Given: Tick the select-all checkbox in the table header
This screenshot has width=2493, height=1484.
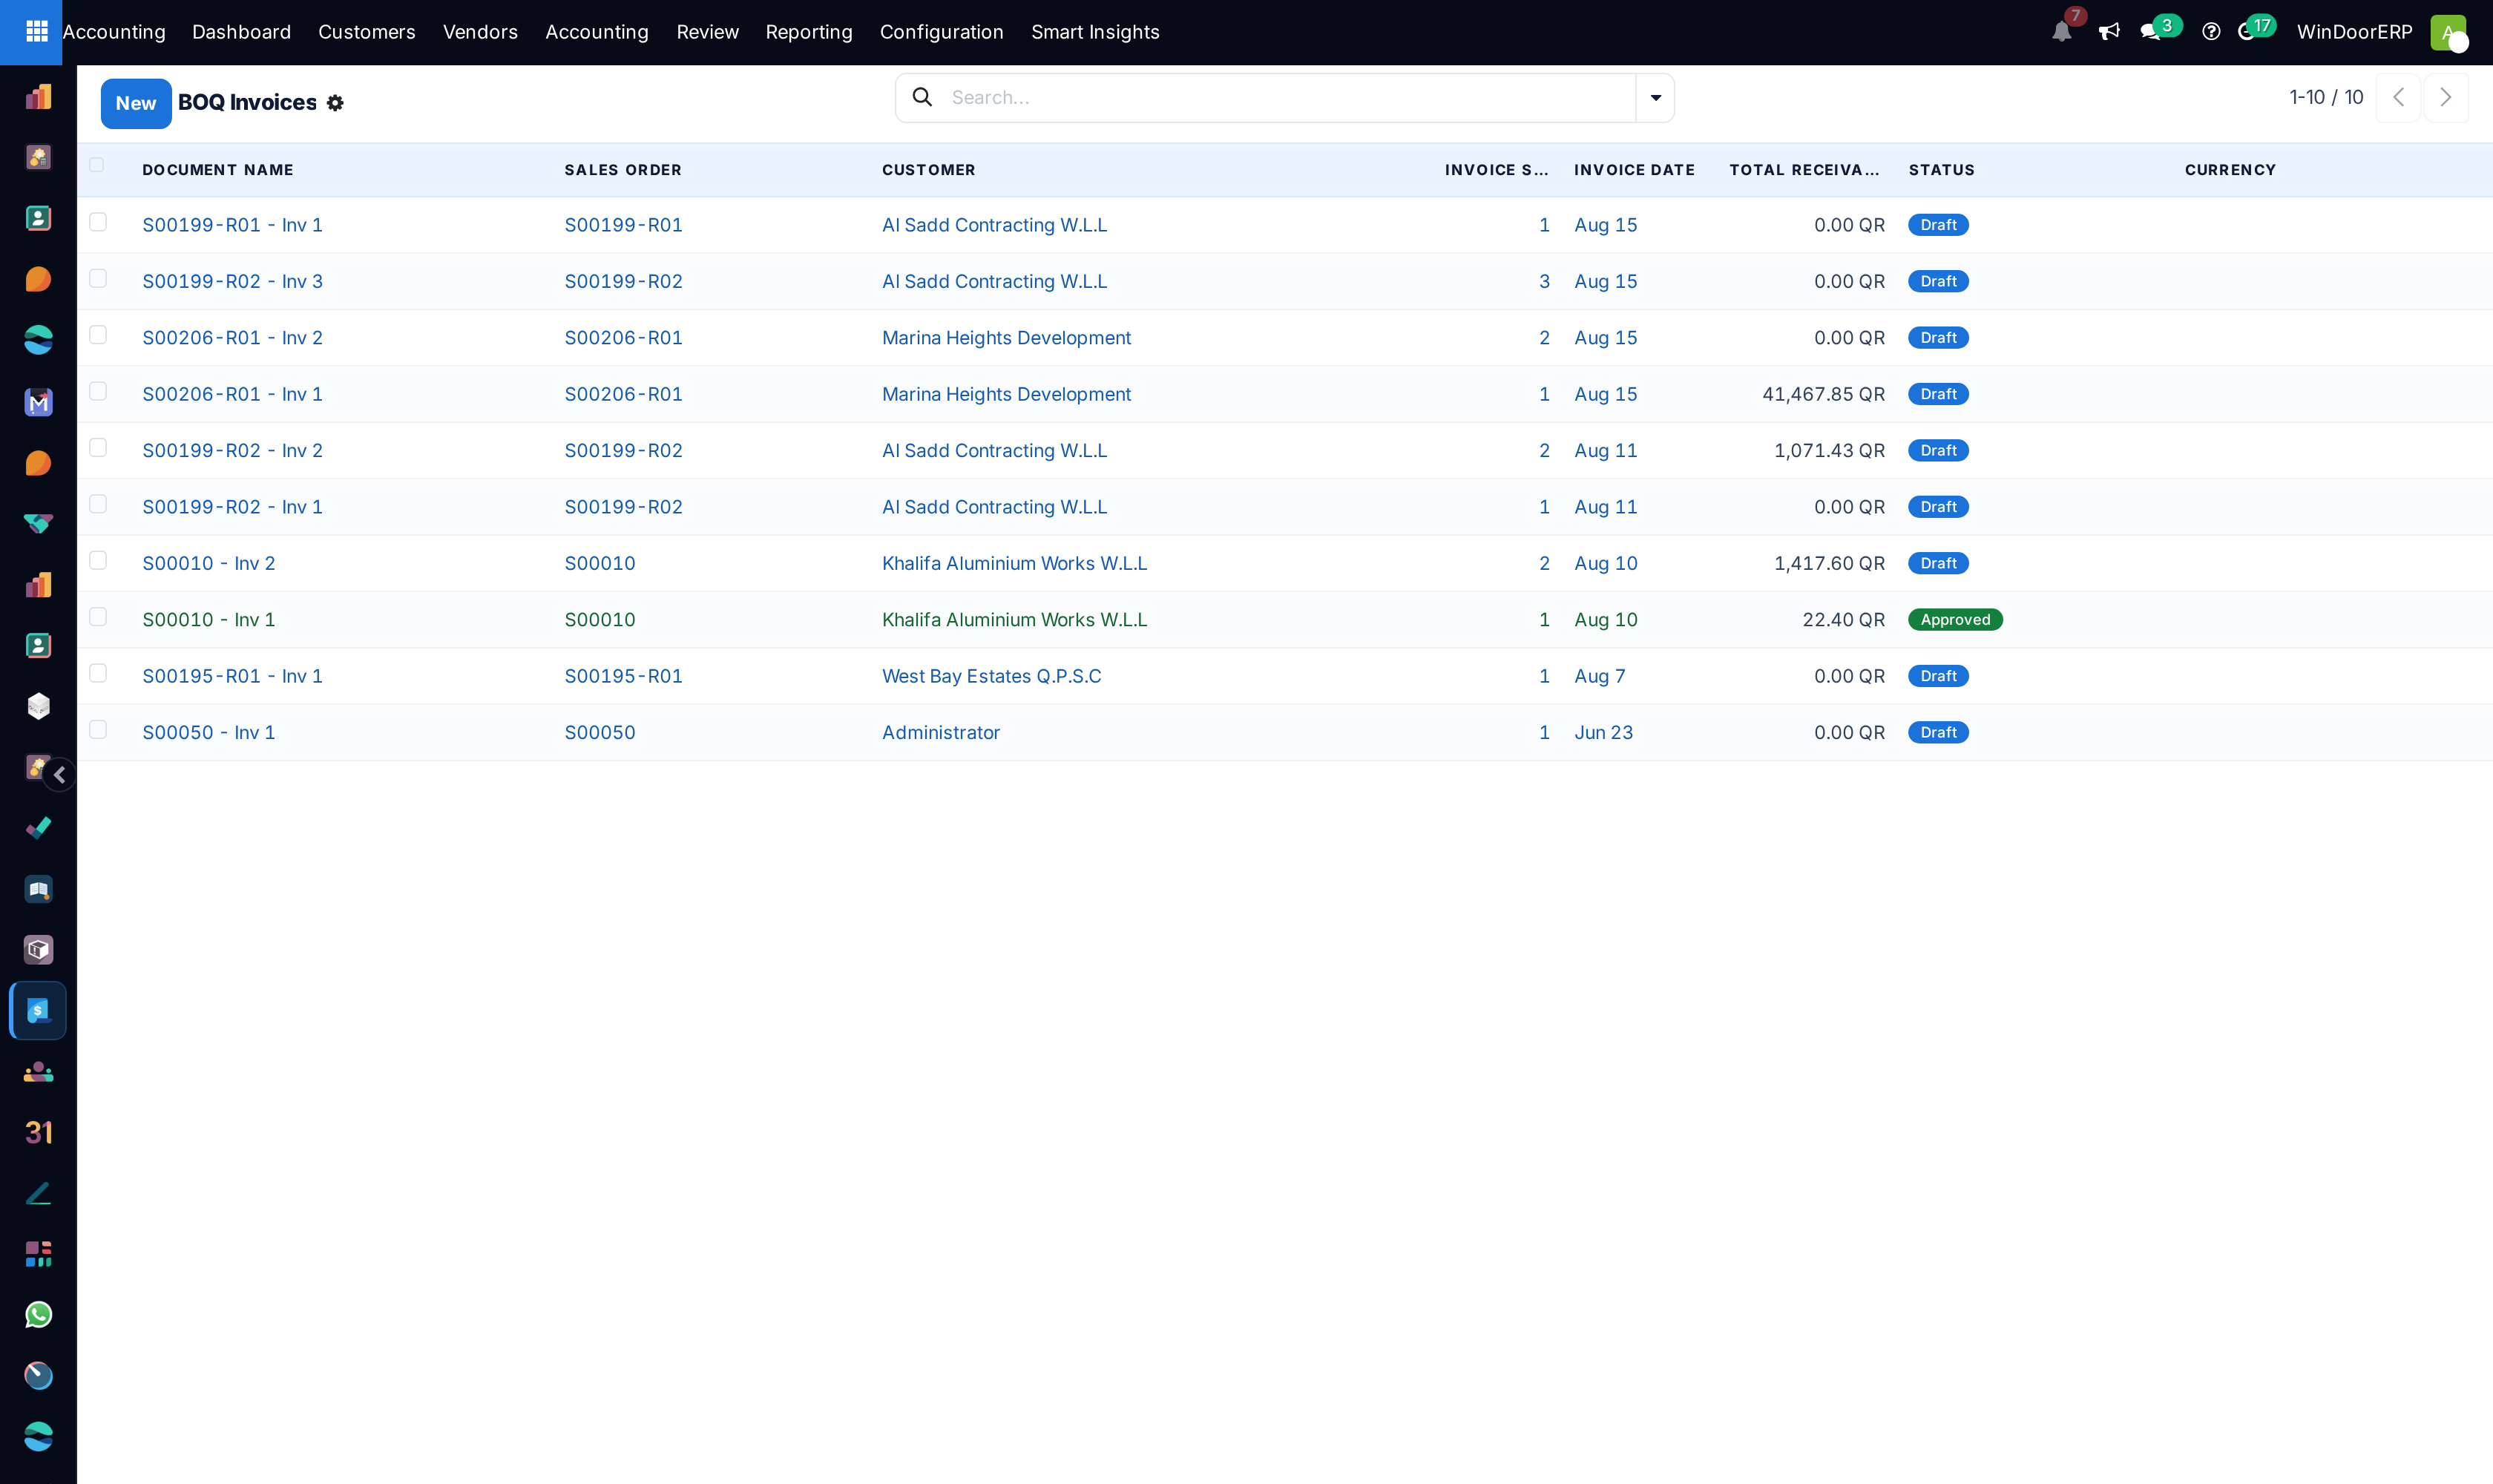Looking at the screenshot, I should (97, 165).
